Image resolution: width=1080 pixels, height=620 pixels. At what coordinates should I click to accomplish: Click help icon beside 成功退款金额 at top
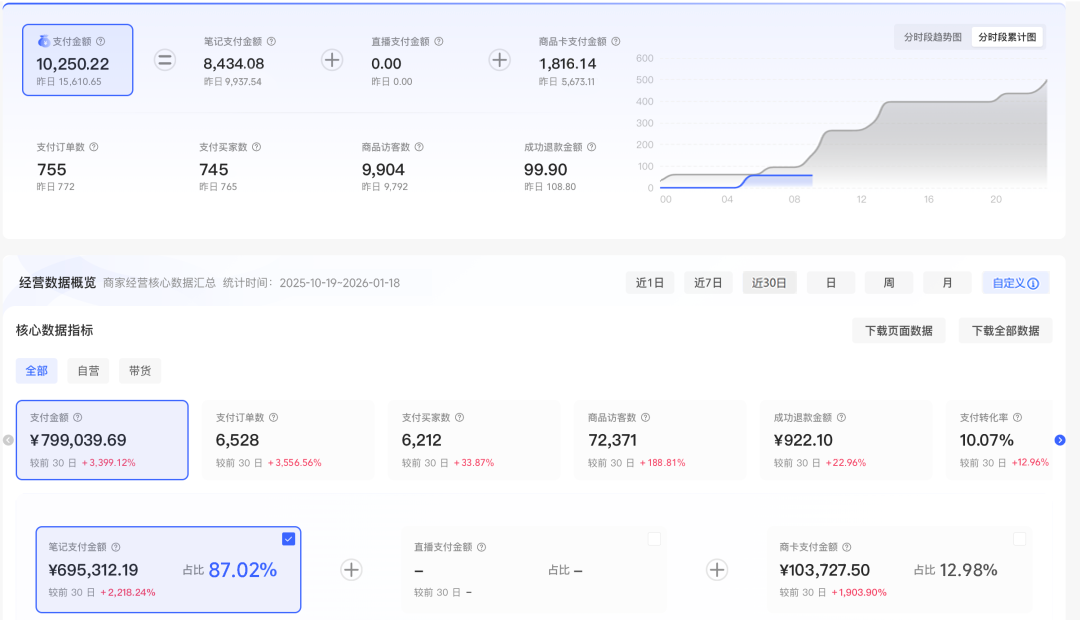tap(592, 147)
